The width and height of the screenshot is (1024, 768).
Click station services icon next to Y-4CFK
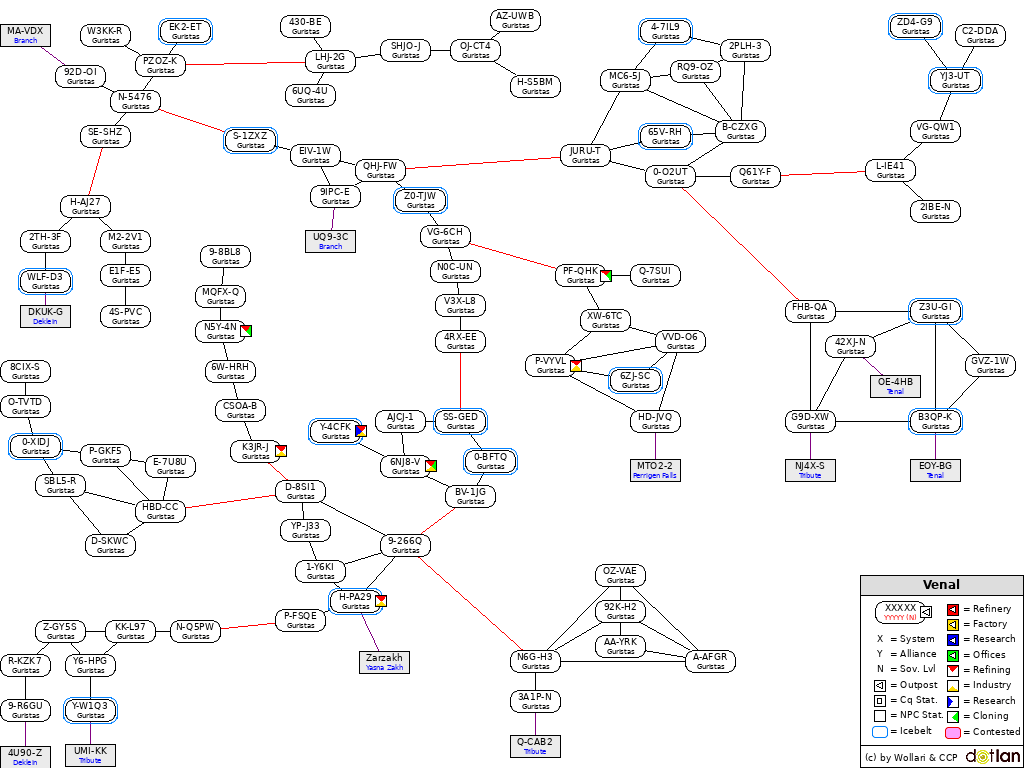tap(361, 431)
